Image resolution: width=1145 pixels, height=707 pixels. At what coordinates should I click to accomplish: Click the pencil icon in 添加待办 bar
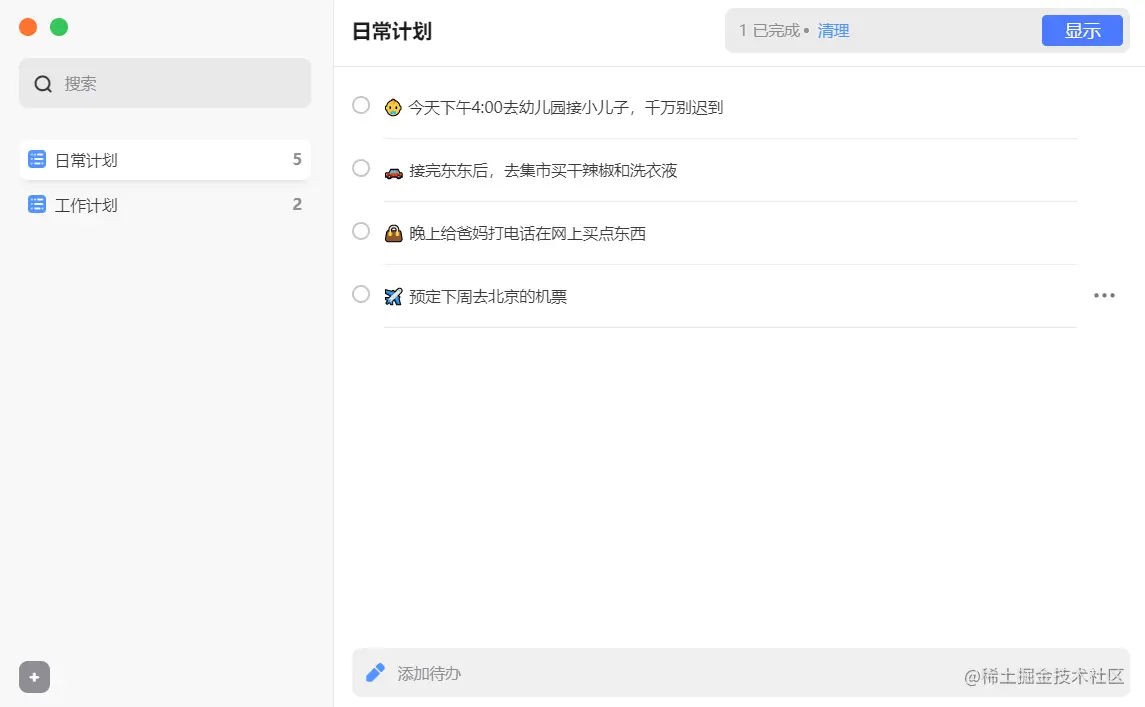tap(375, 673)
